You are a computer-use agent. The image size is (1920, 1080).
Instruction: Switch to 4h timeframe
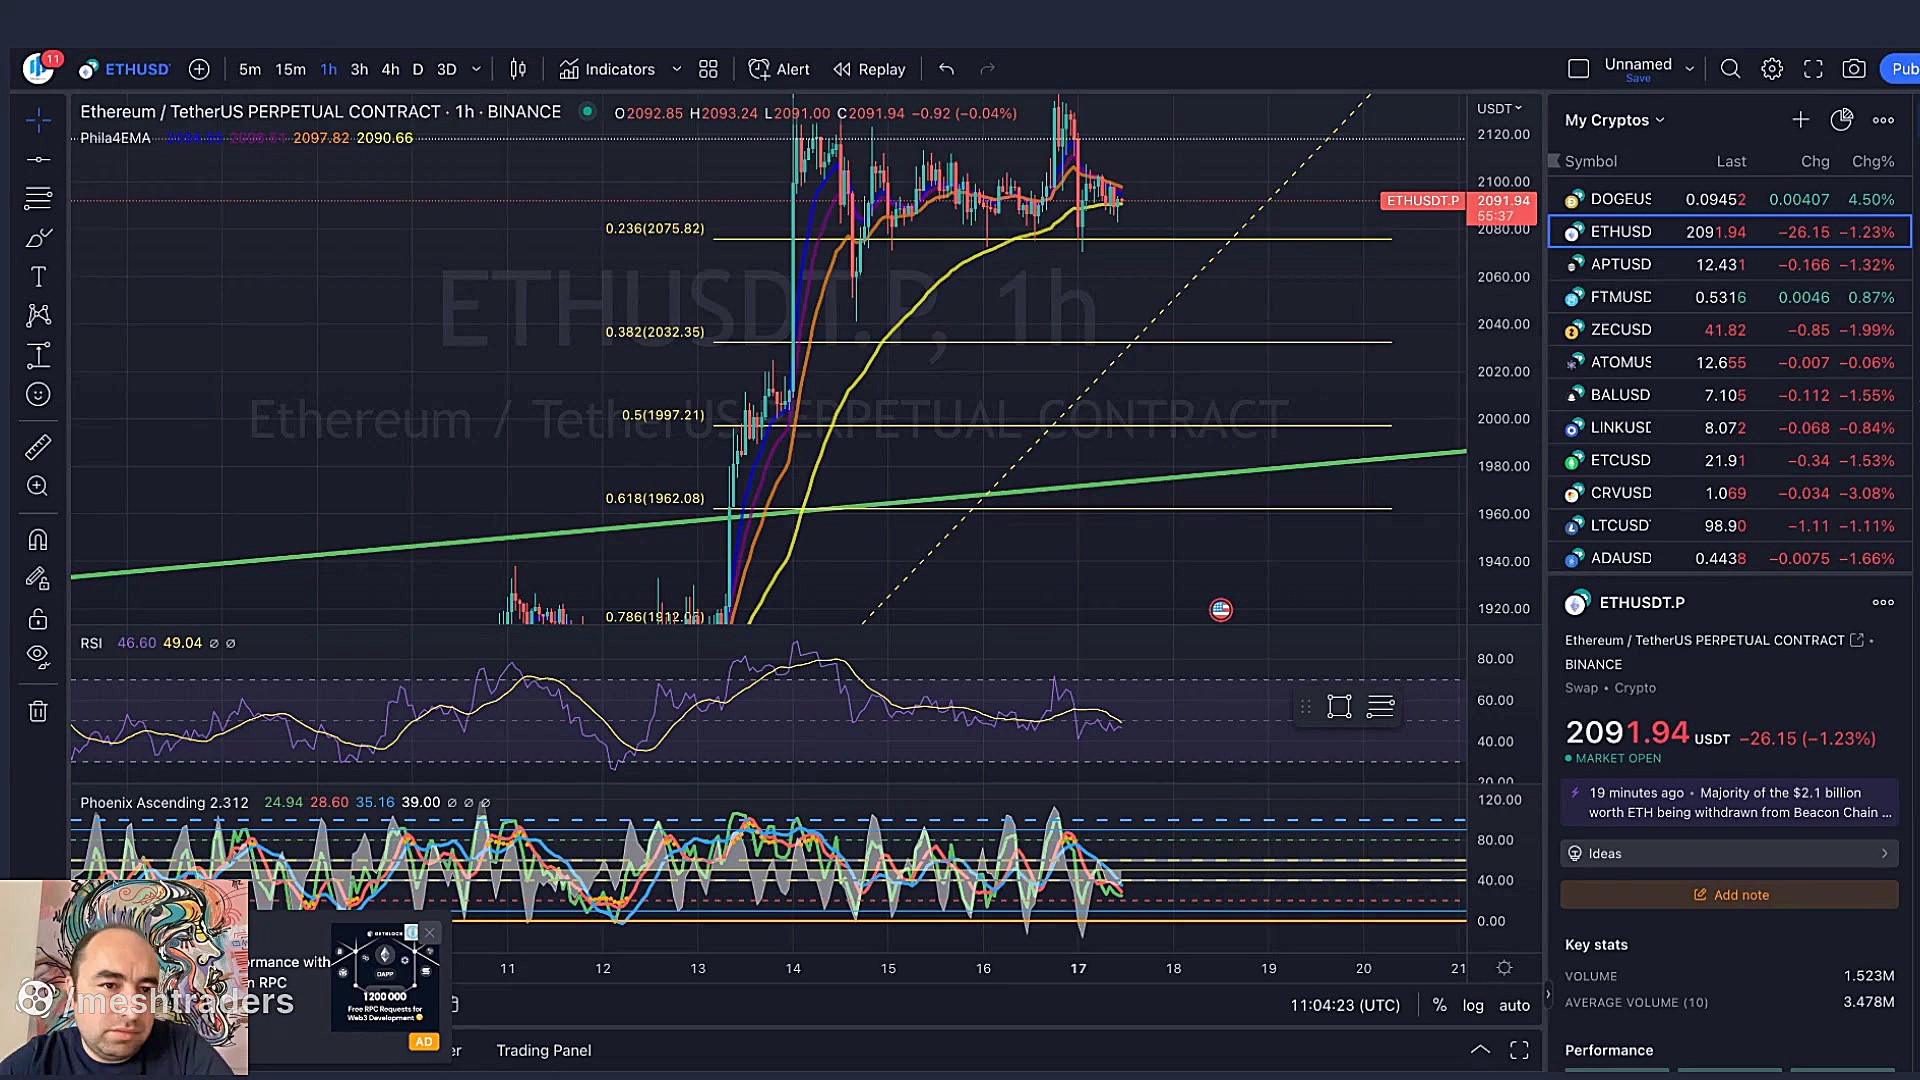click(390, 69)
